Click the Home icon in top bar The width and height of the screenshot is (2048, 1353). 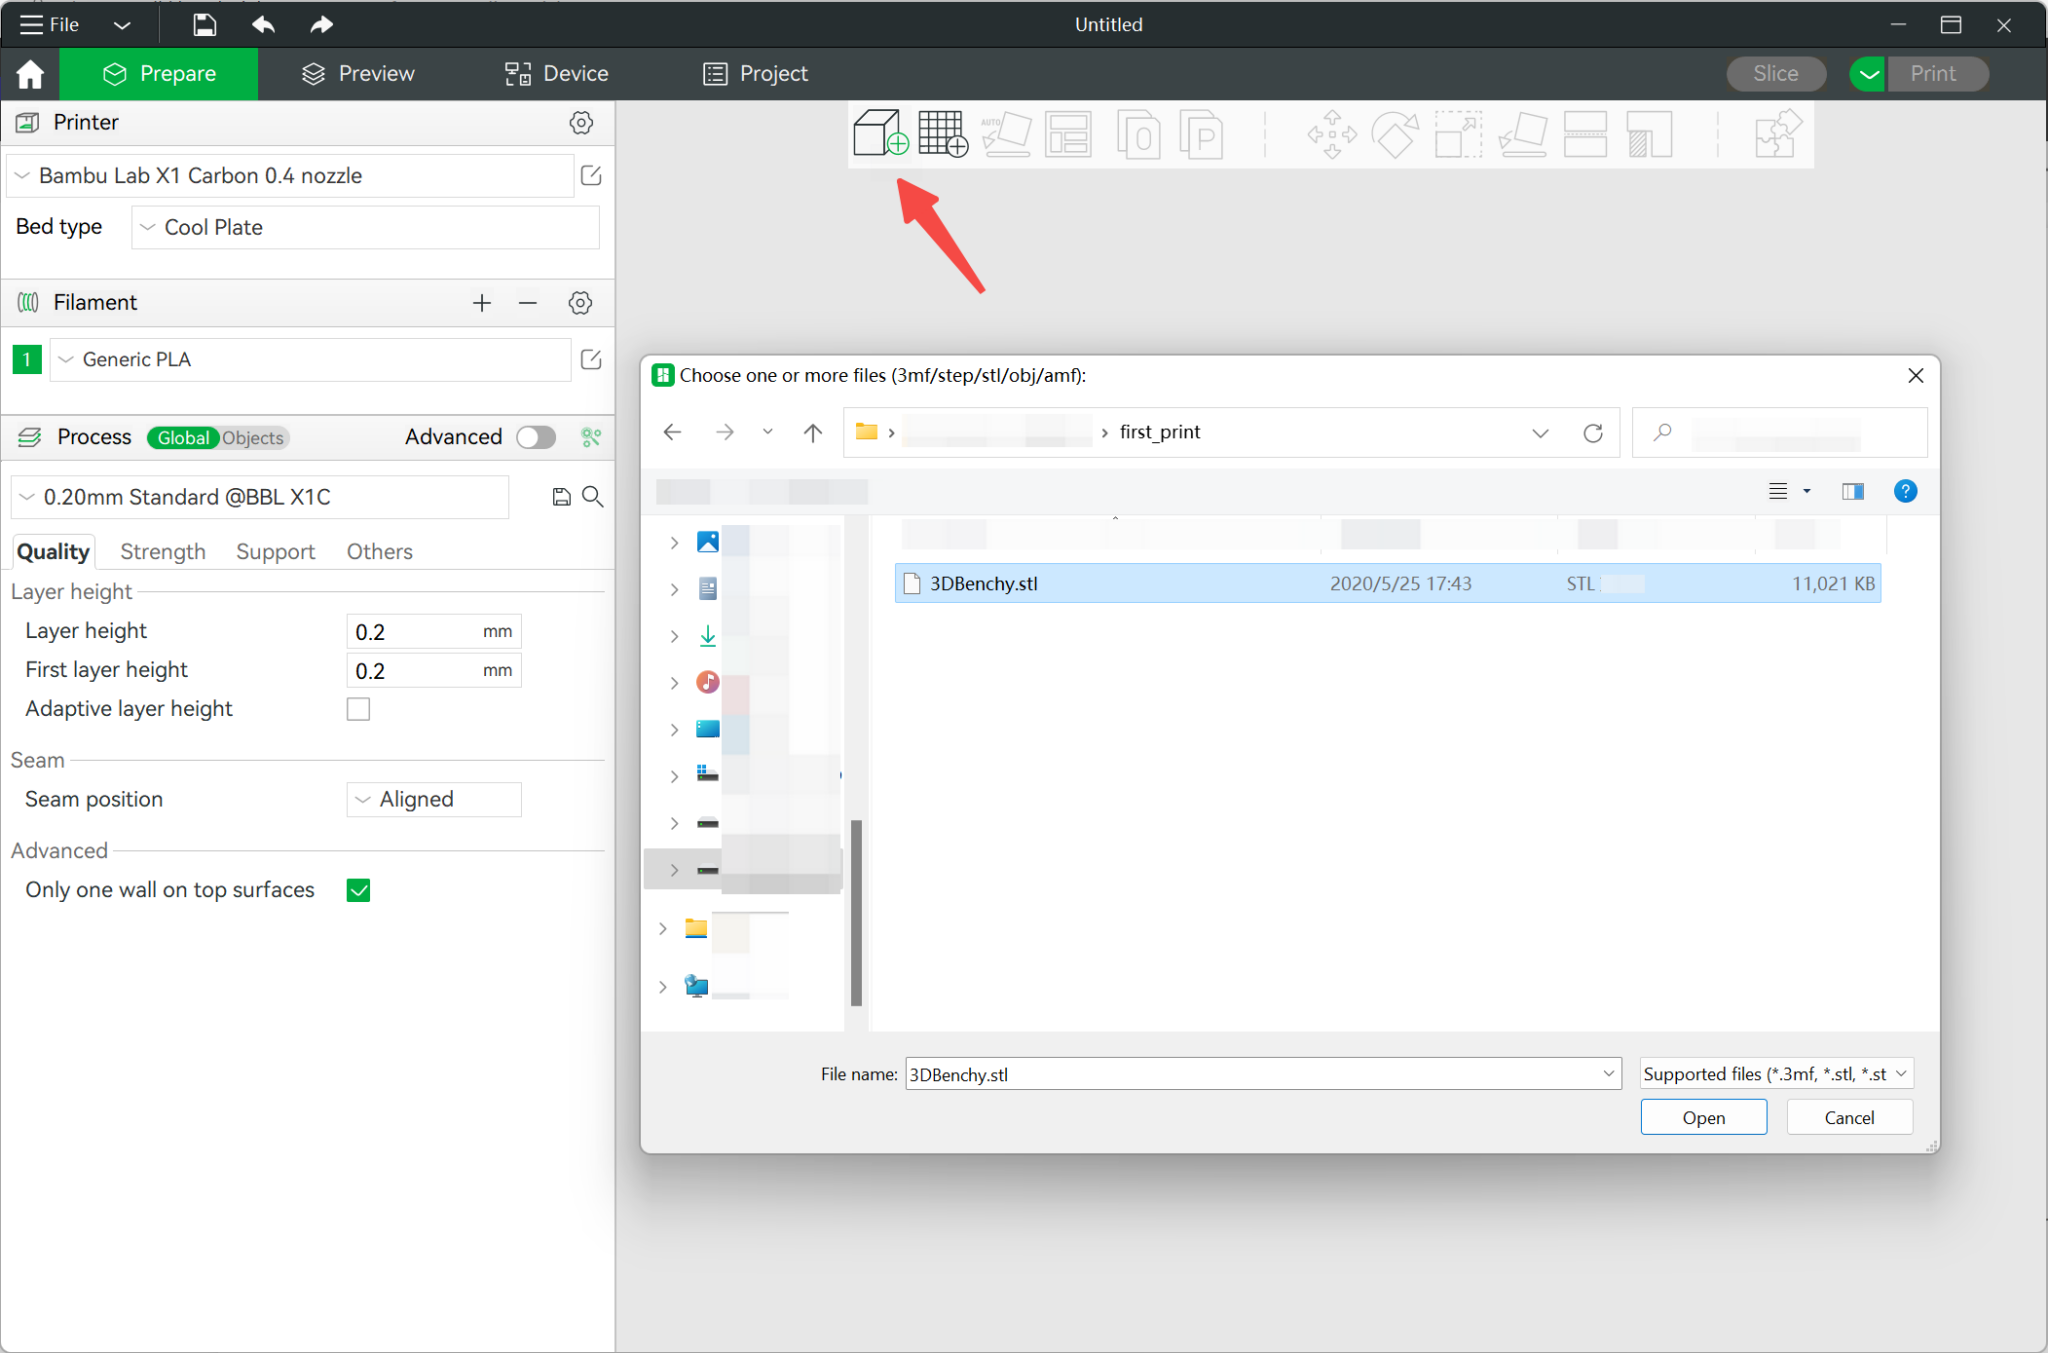point(30,74)
